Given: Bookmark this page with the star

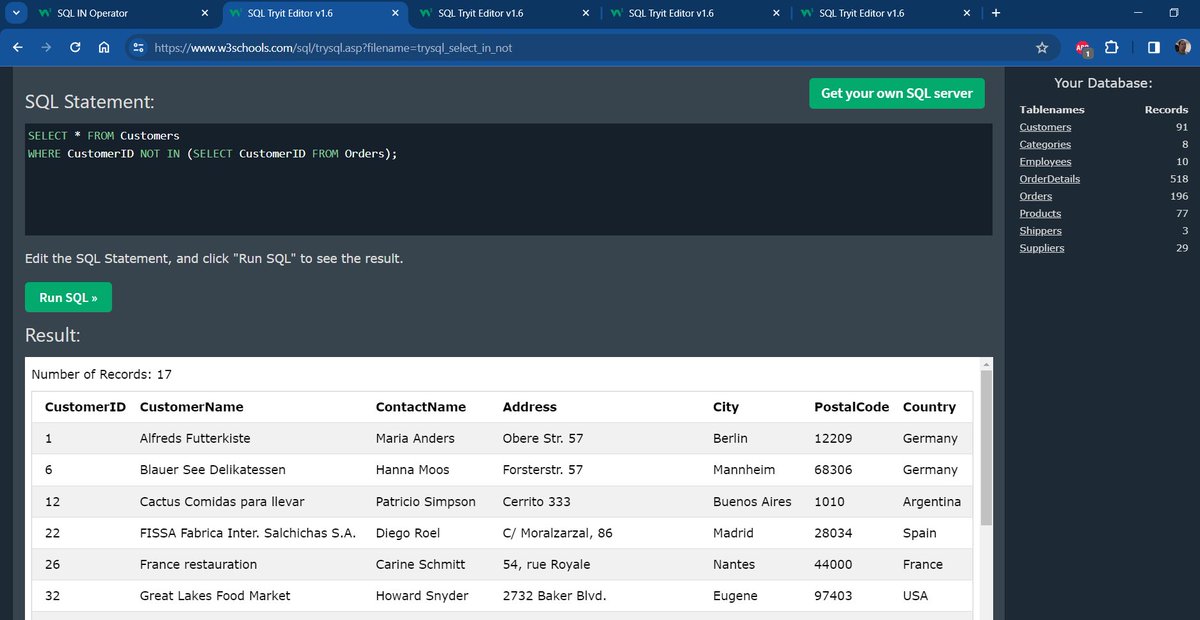Looking at the screenshot, I should pos(1042,47).
